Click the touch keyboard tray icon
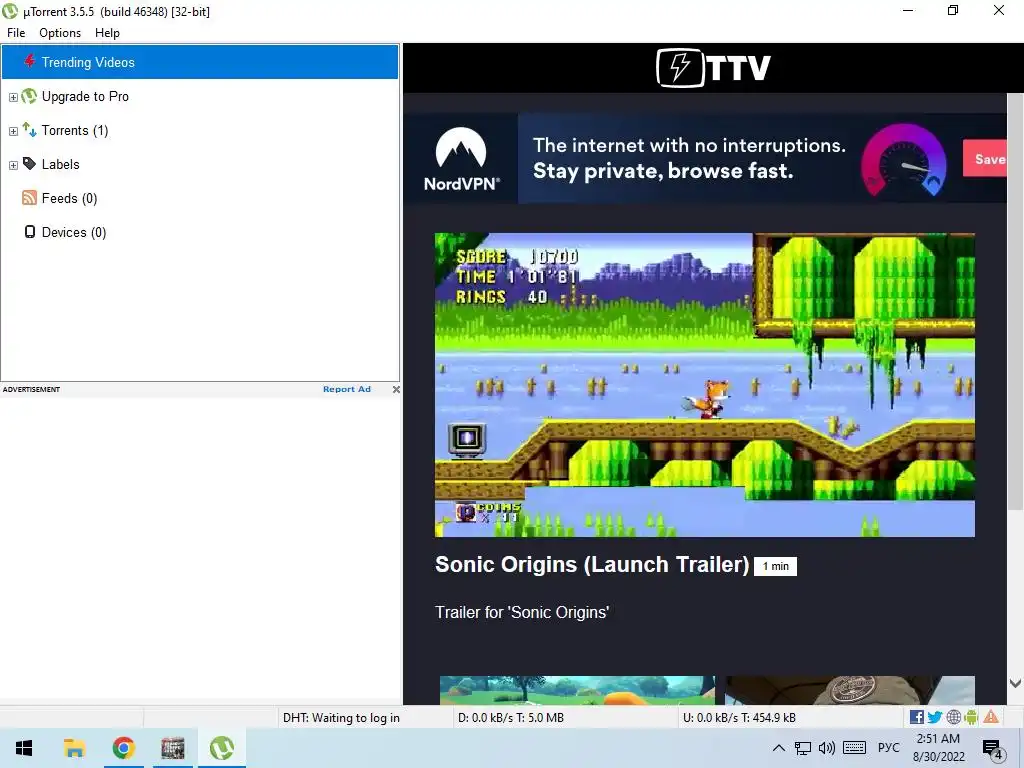Screen dimensions: 1024x768 854,748
